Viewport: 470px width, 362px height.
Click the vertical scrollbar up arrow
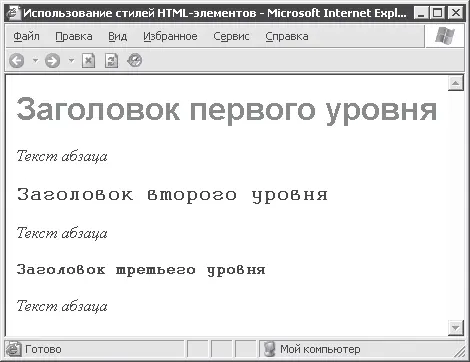click(x=456, y=83)
